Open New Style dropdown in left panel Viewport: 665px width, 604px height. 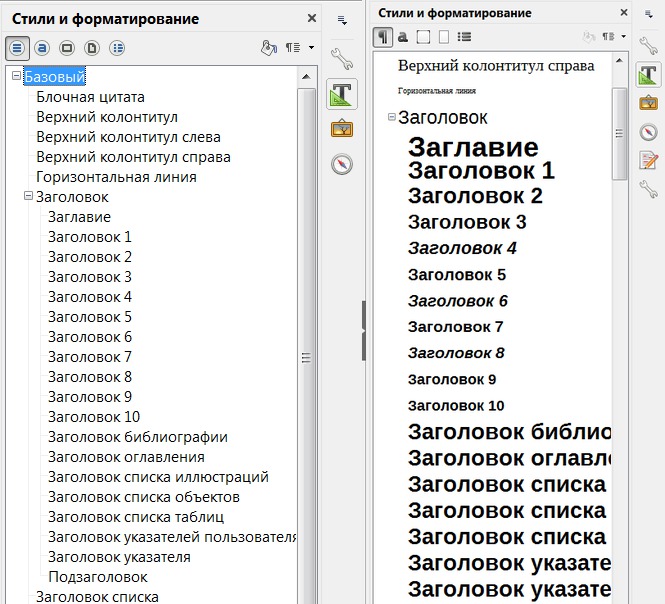[x=299, y=47]
